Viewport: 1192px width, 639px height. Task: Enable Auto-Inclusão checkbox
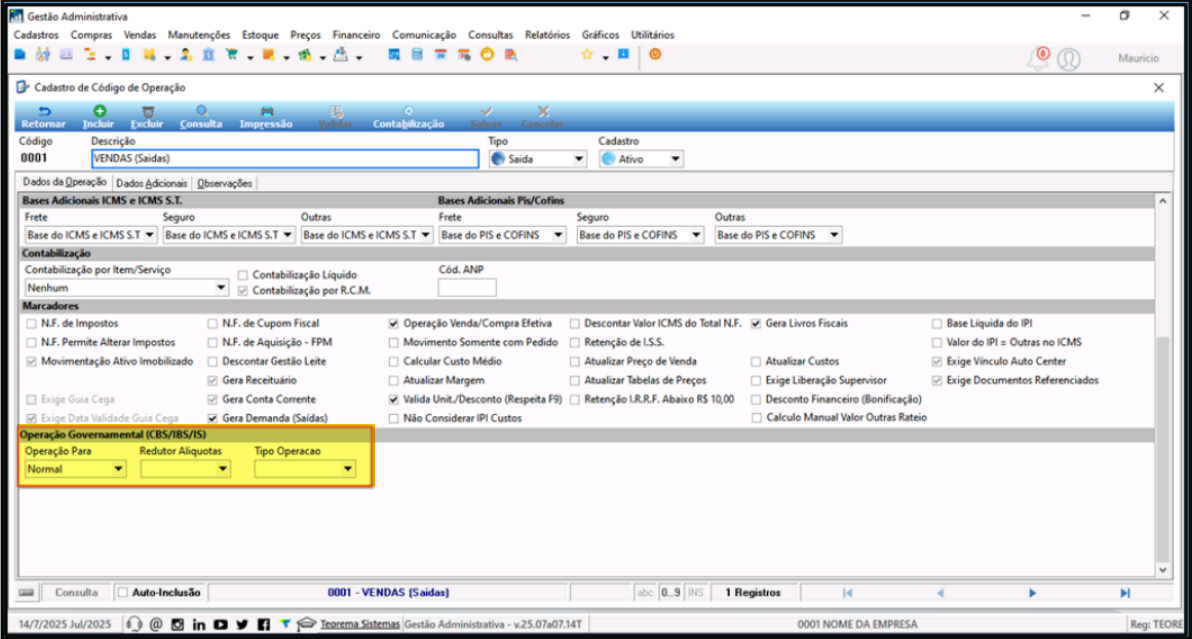pyautogui.click(x=122, y=593)
